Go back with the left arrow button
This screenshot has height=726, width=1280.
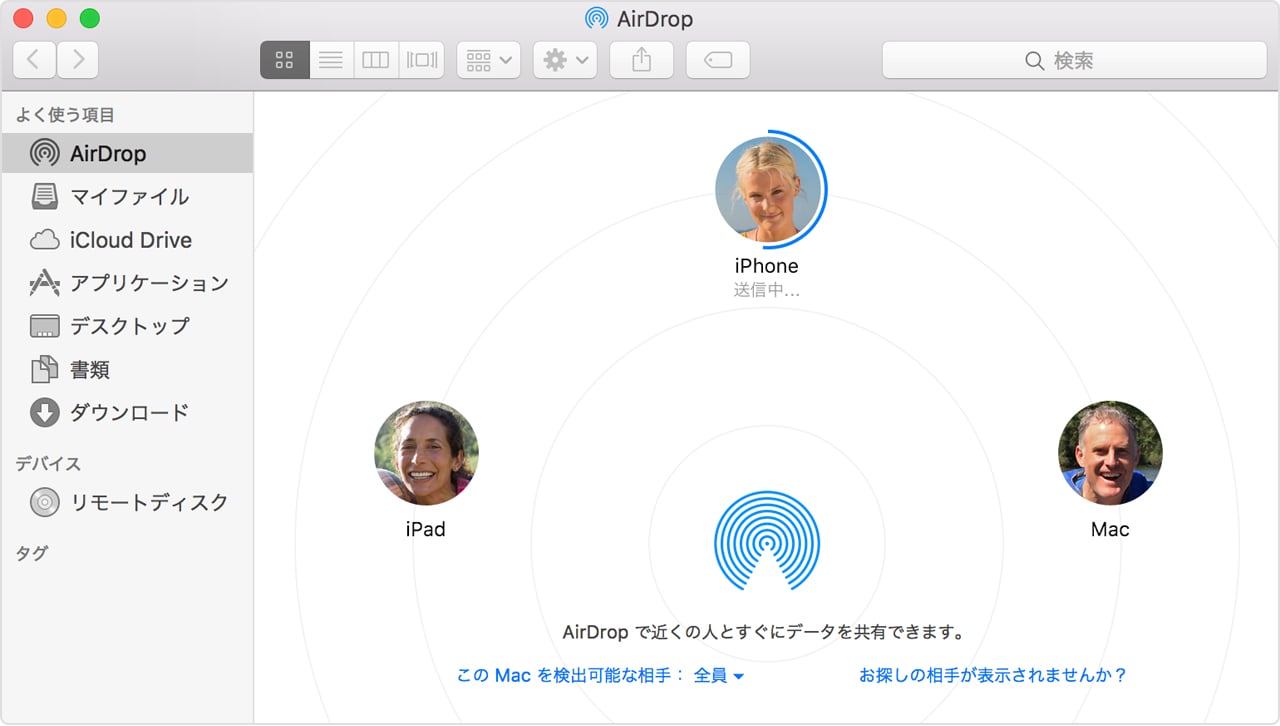tap(34, 60)
